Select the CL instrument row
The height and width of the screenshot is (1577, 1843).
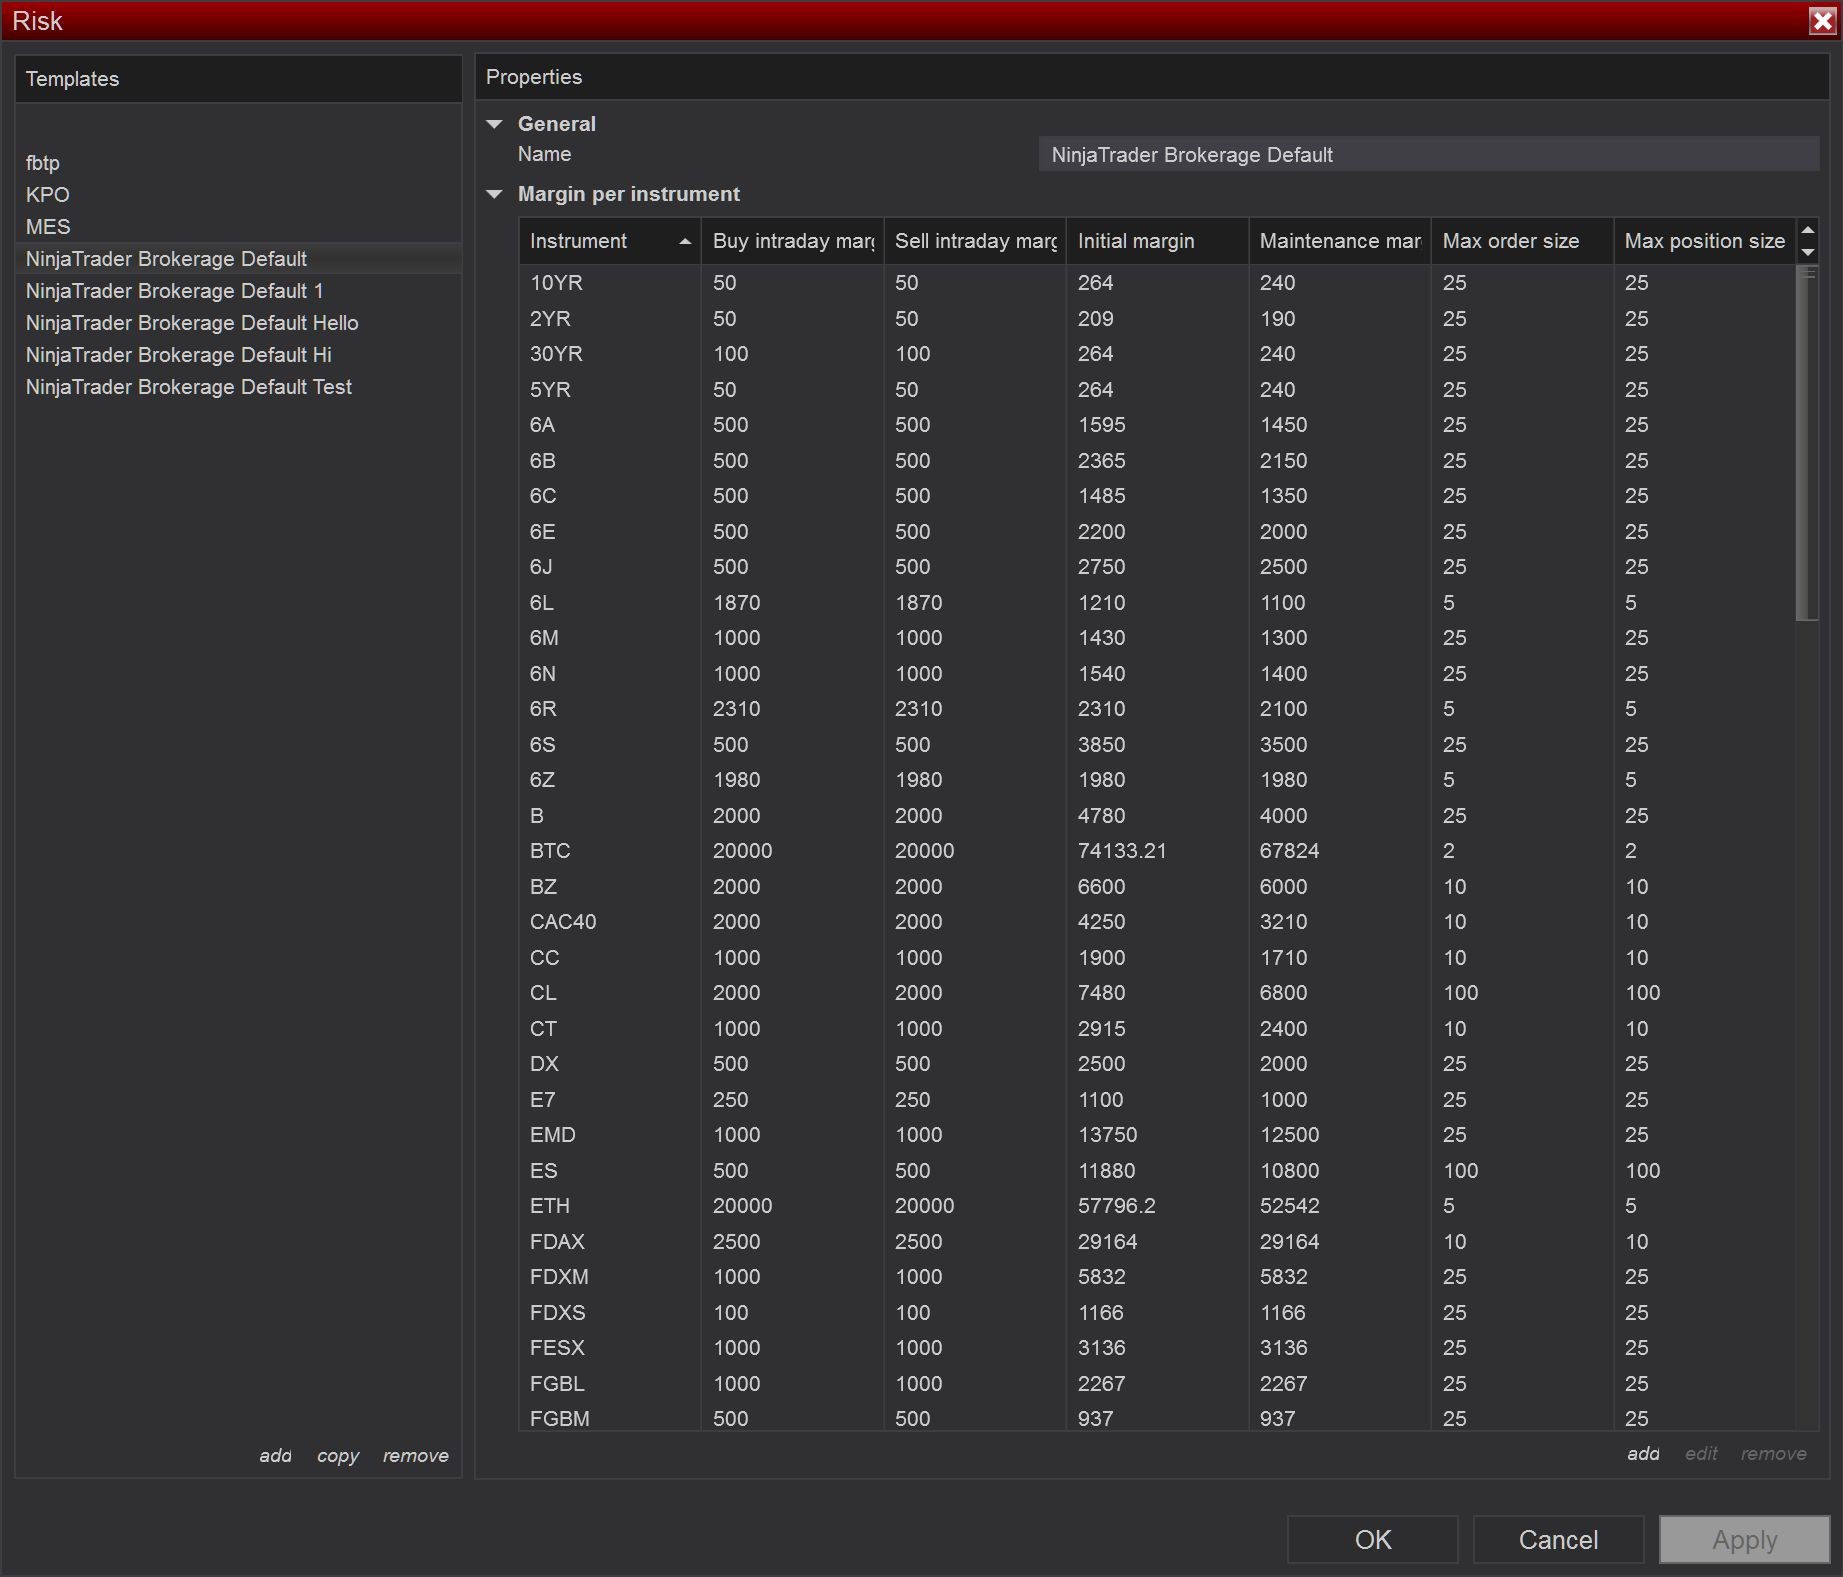click(x=1157, y=993)
